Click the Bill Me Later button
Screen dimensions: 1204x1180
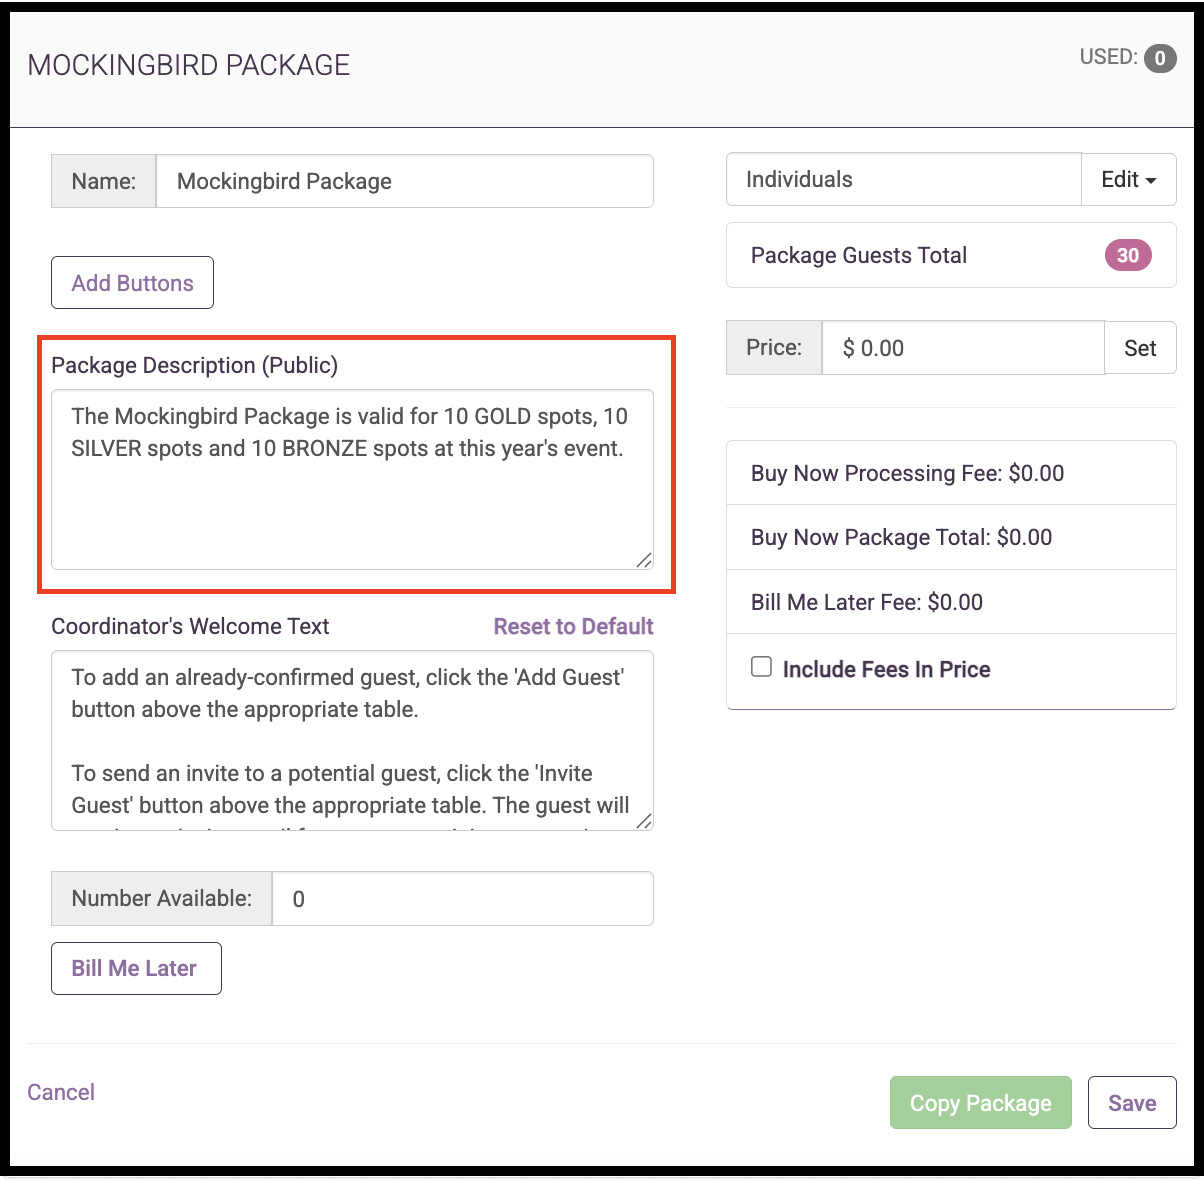click(136, 968)
